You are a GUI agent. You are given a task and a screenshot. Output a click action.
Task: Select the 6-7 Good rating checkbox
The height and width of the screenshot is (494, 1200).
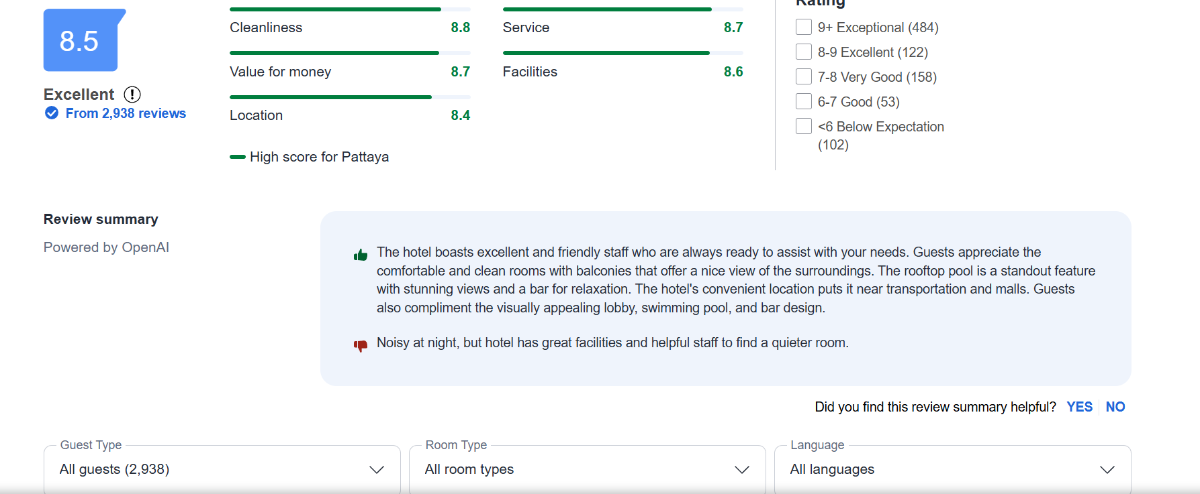pyautogui.click(x=804, y=101)
